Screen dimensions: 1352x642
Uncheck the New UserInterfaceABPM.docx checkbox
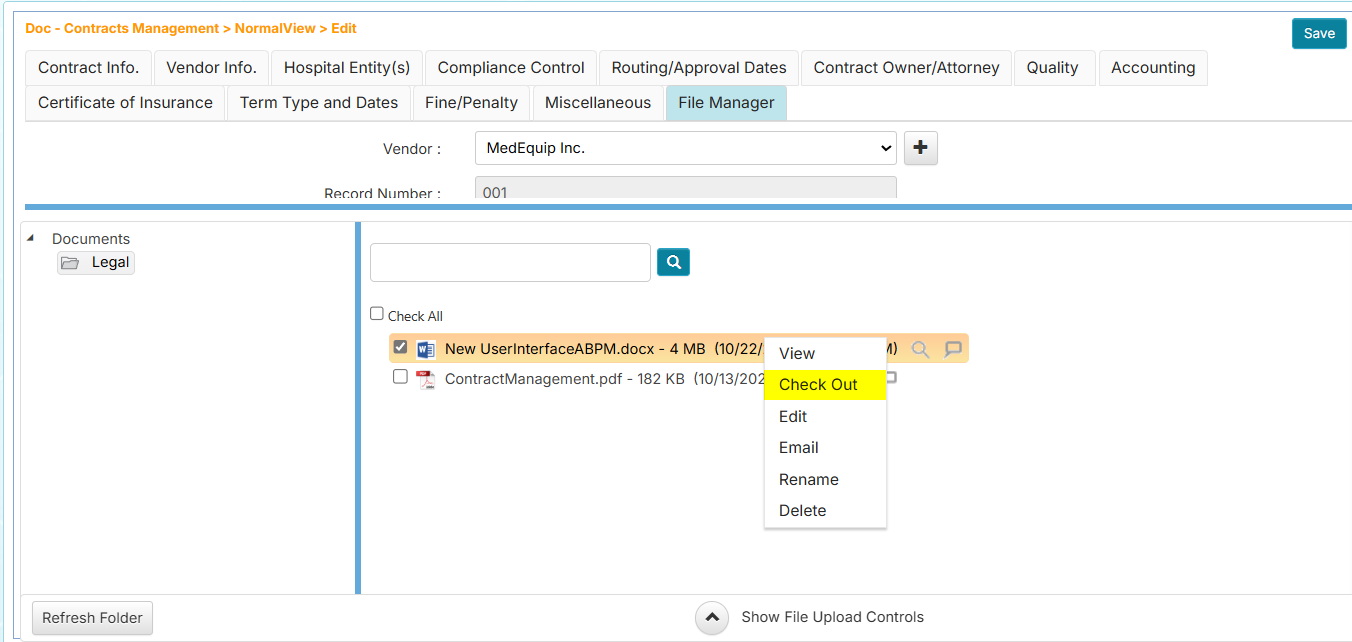pyautogui.click(x=400, y=347)
